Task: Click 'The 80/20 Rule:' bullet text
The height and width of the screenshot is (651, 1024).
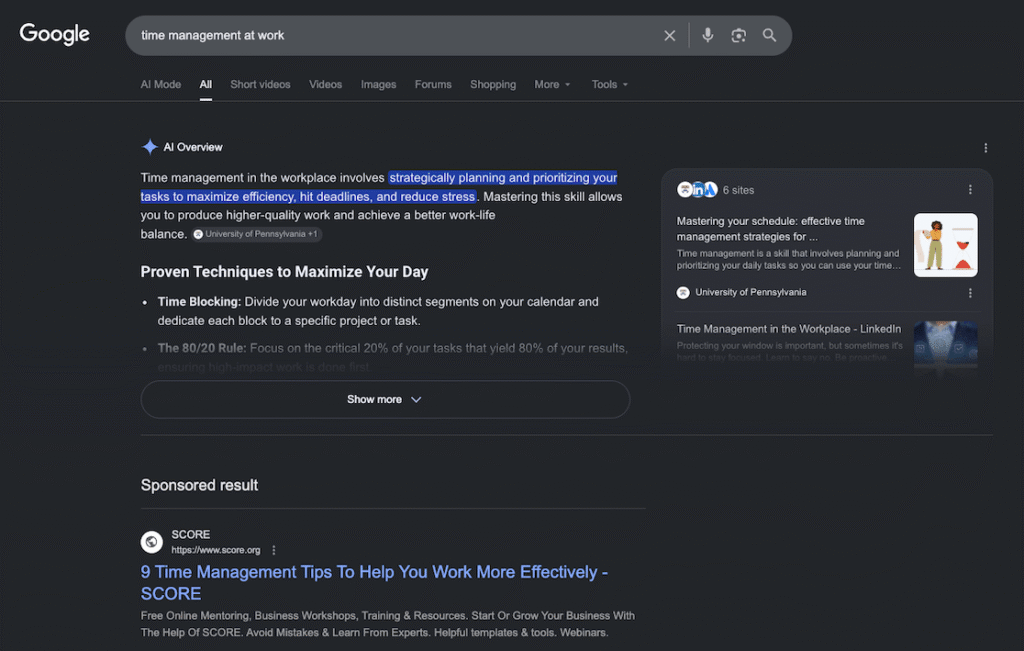Action: point(202,348)
